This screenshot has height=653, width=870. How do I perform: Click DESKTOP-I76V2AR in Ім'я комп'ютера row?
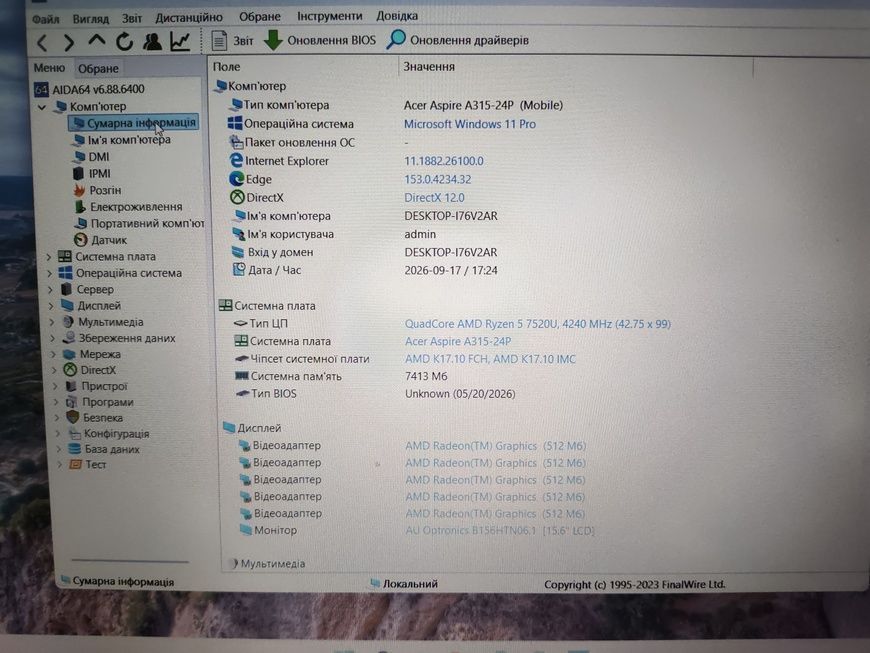click(x=451, y=216)
